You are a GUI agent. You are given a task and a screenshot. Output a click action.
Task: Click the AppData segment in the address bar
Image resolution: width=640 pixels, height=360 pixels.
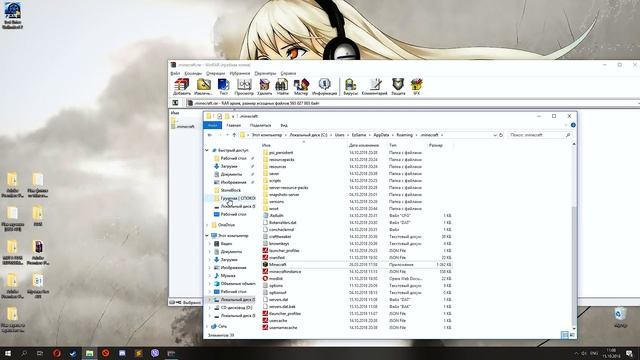(381, 135)
